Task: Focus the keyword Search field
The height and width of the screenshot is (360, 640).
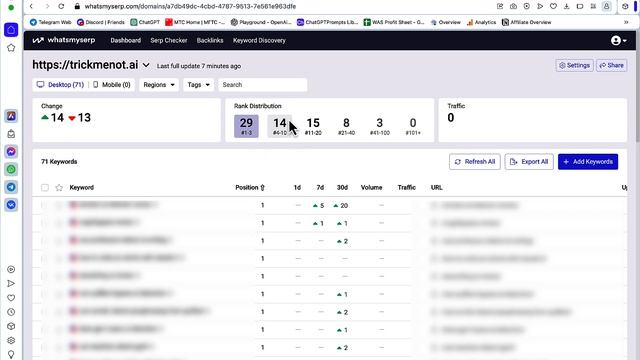Action: pyautogui.click(x=262, y=84)
